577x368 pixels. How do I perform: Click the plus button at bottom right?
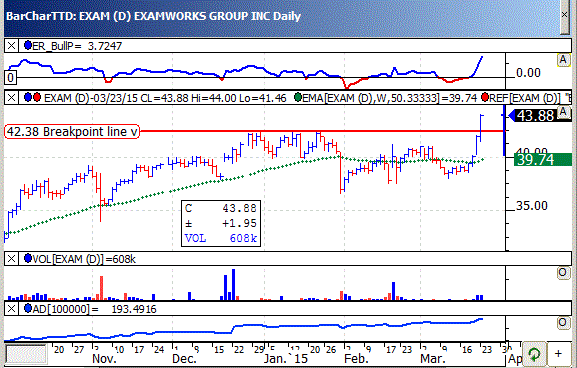click(x=558, y=354)
